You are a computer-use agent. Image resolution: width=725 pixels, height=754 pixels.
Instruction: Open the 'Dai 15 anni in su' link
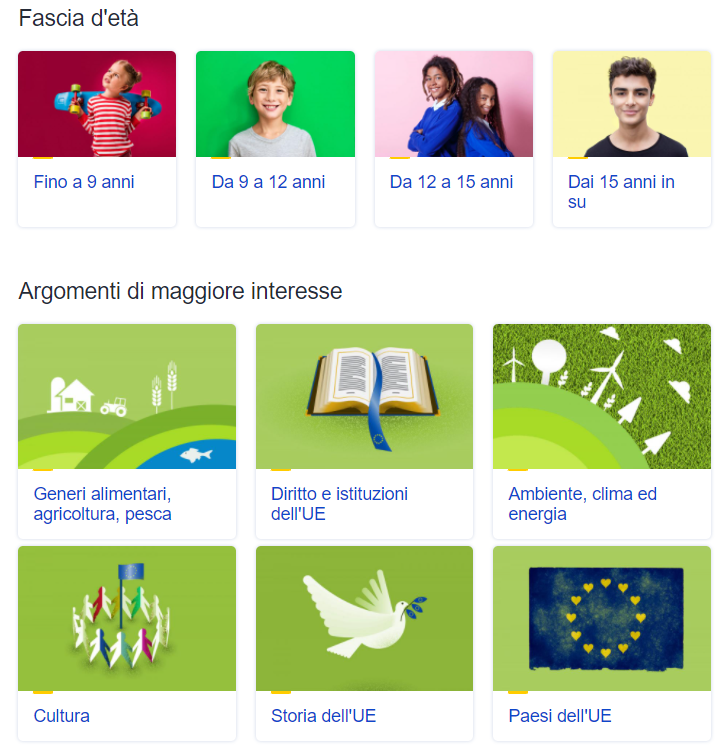pos(621,192)
